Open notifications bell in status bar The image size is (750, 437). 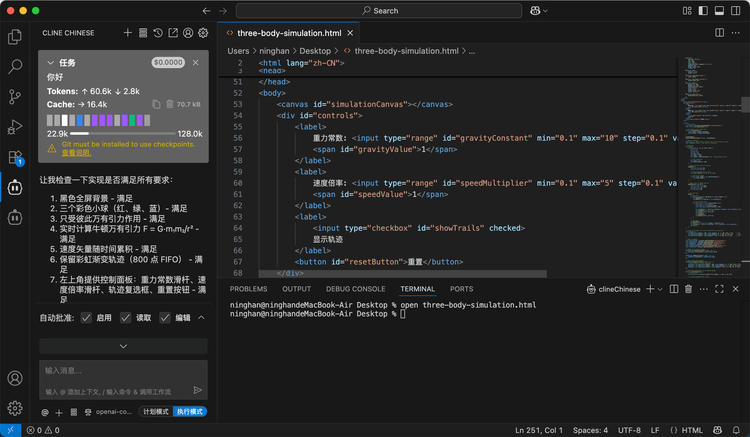(x=736, y=430)
